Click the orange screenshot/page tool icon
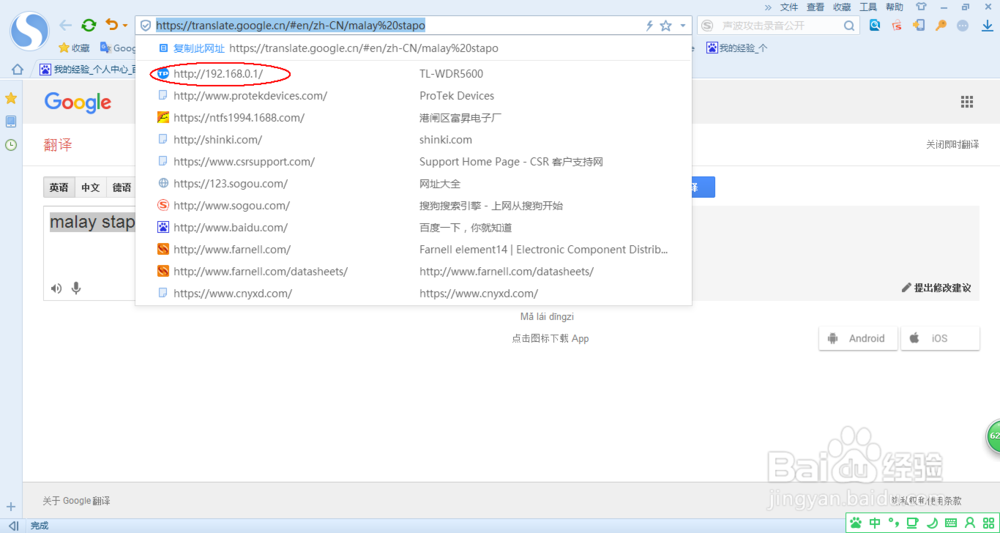 [919, 26]
